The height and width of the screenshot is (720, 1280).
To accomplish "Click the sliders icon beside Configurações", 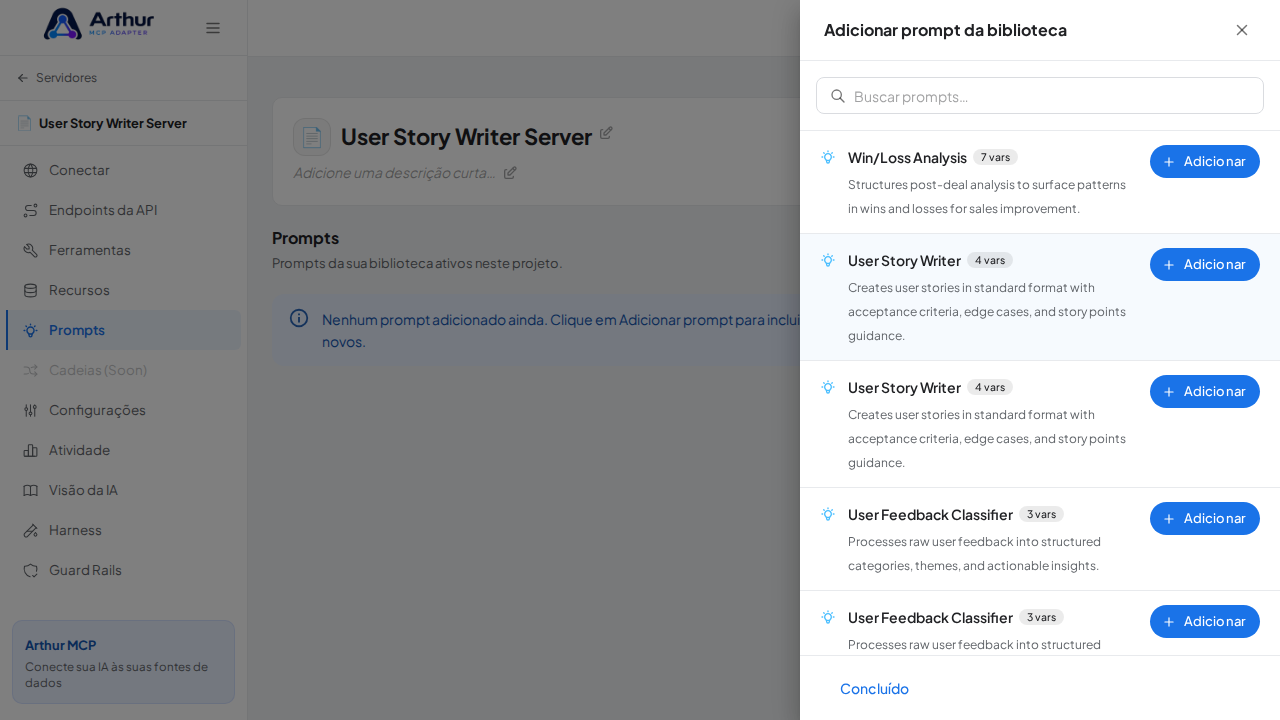I will (30, 410).
